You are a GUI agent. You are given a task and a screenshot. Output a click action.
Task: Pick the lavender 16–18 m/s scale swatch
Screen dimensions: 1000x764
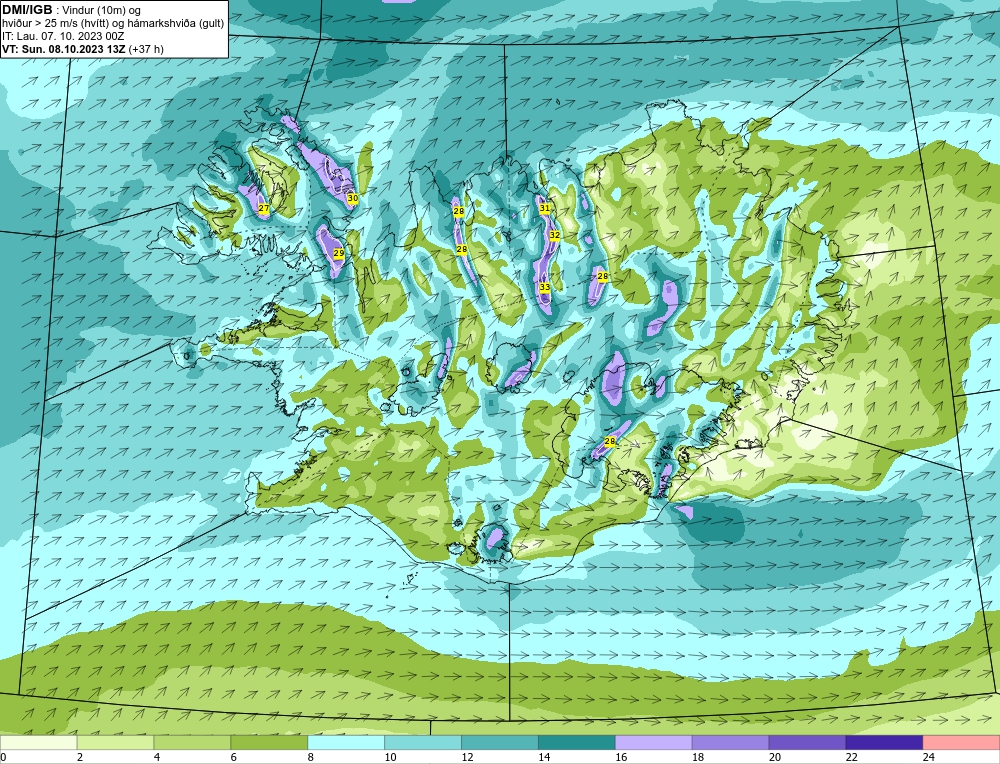click(x=654, y=743)
